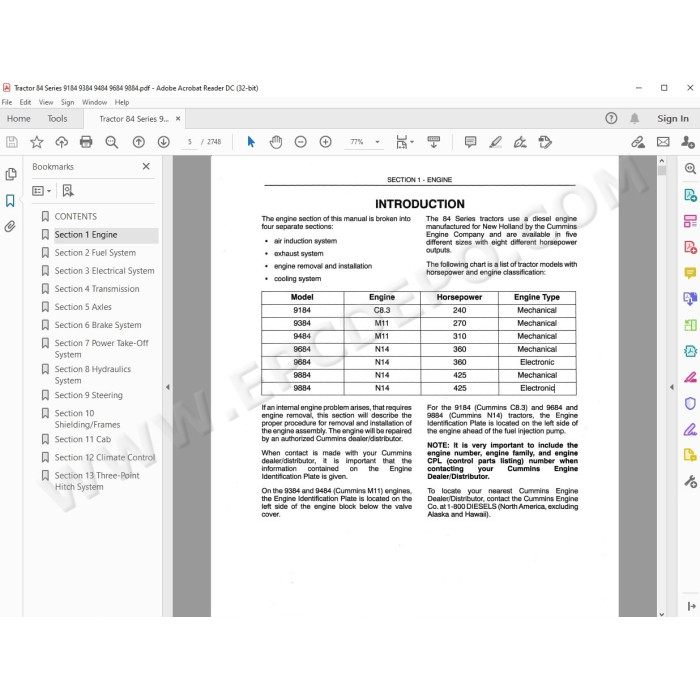700x700 pixels.
Task: Open the bookmarks options dropdown
Action: coord(42,191)
